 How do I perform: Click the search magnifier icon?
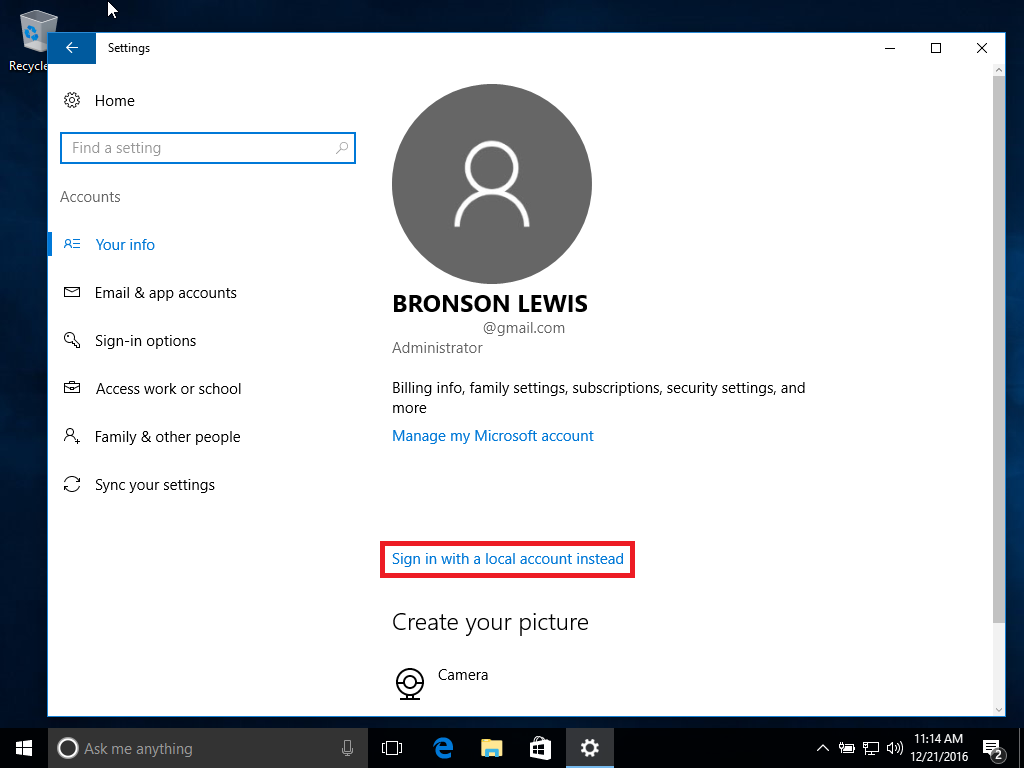click(x=342, y=148)
